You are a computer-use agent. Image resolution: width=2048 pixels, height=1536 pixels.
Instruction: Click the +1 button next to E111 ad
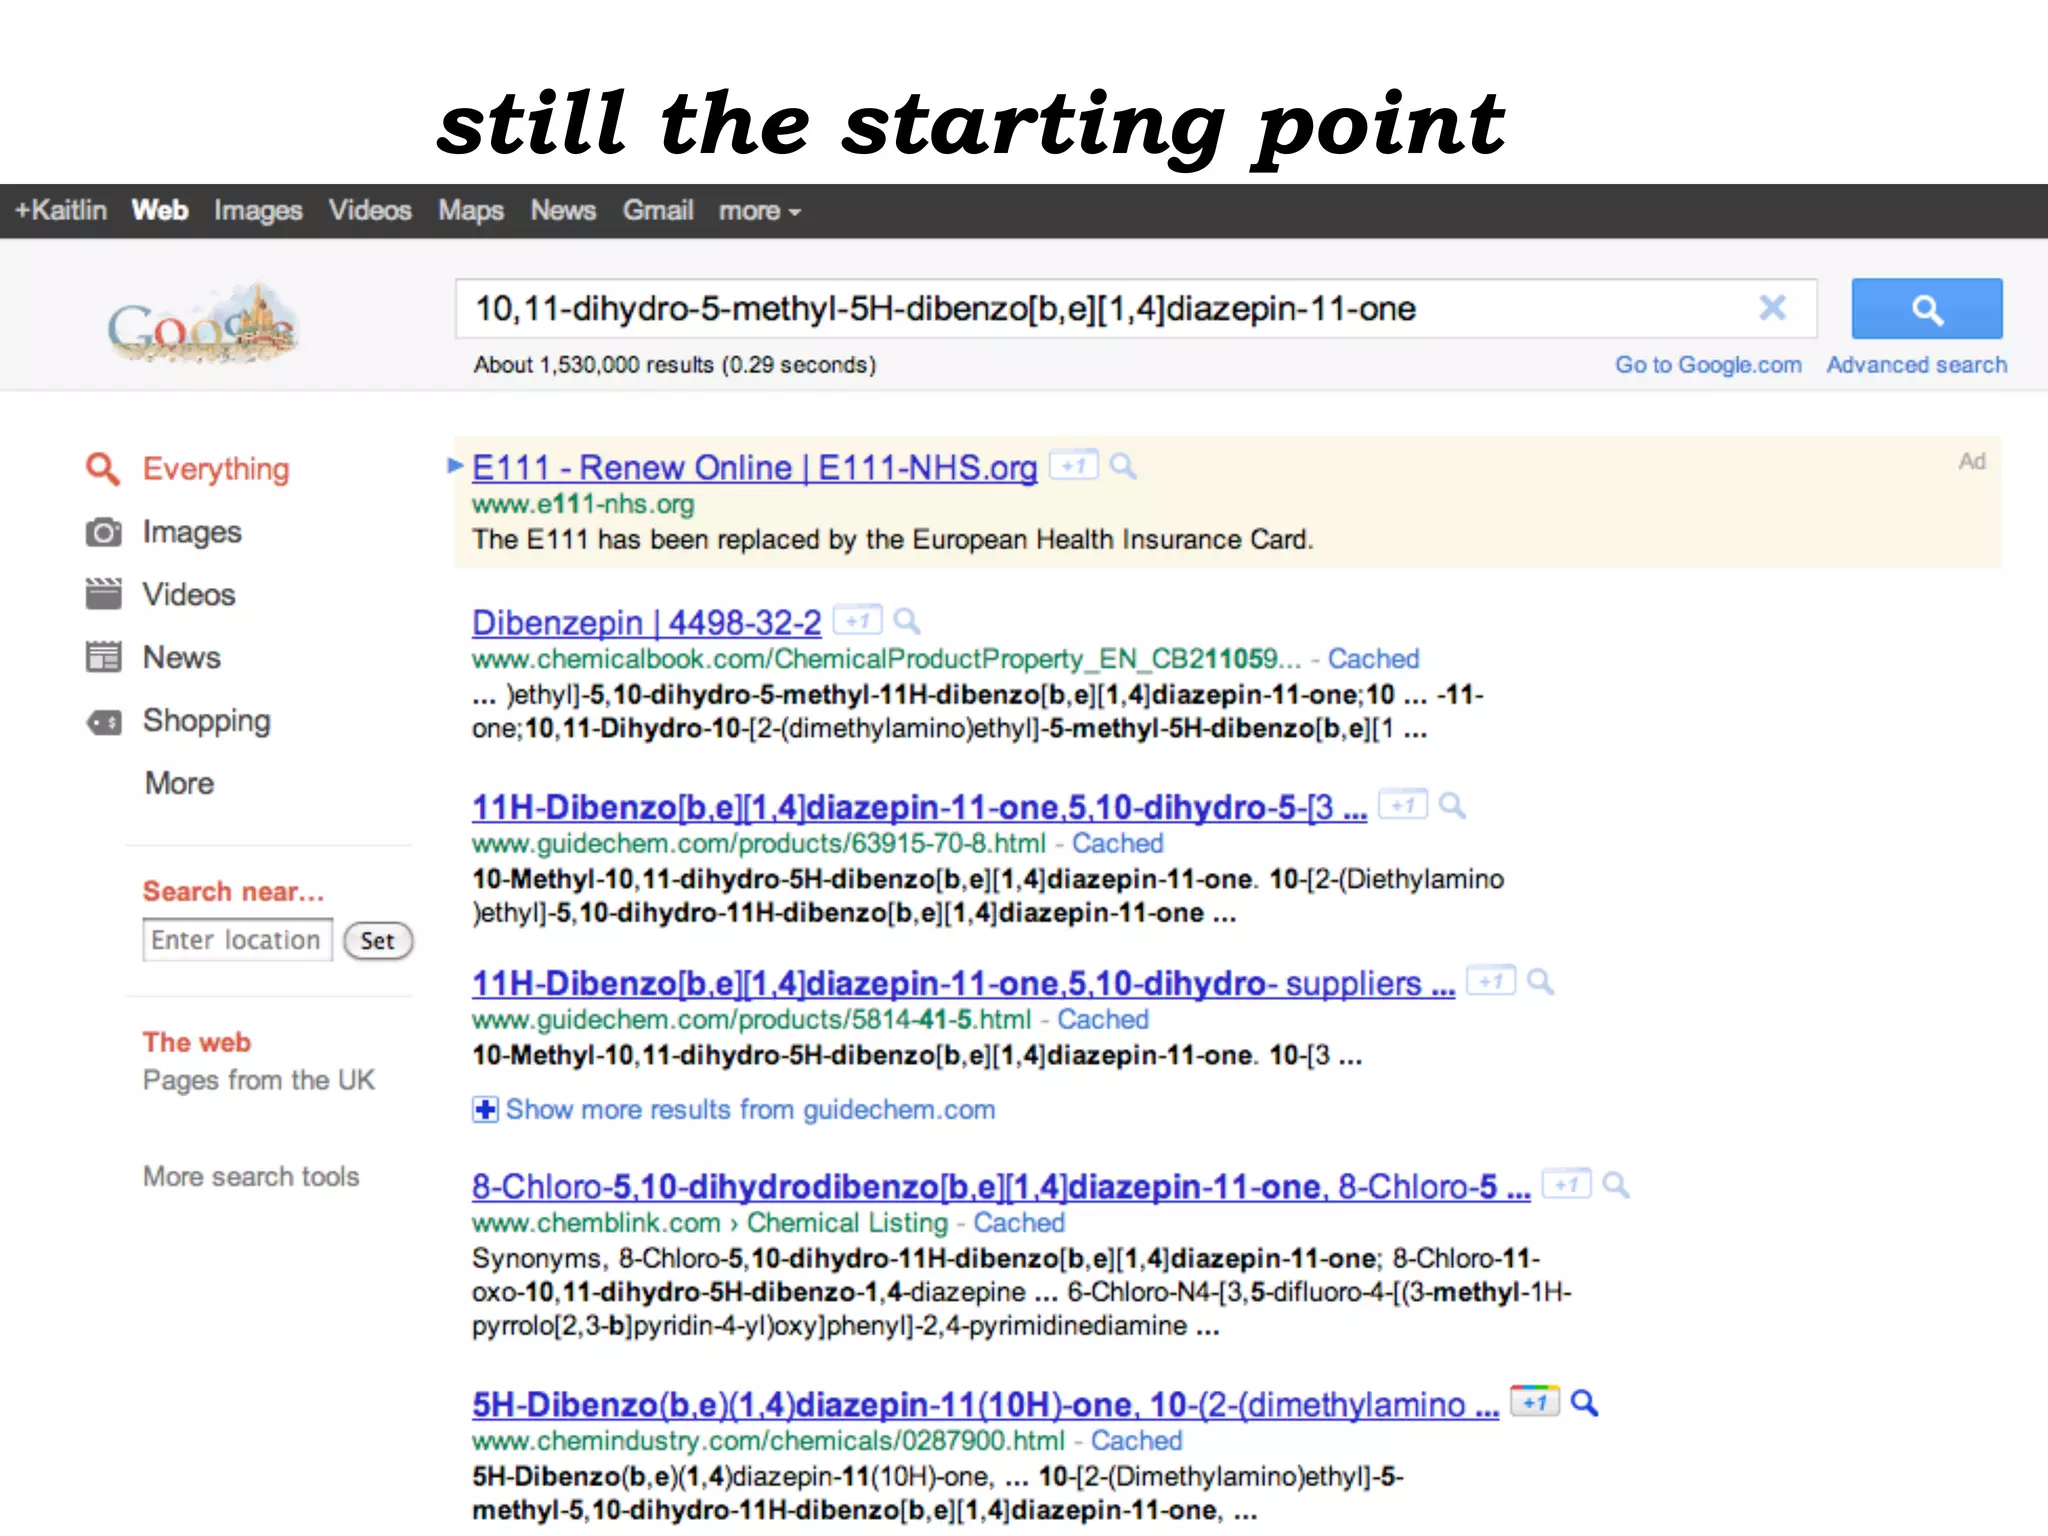click(x=1074, y=466)
